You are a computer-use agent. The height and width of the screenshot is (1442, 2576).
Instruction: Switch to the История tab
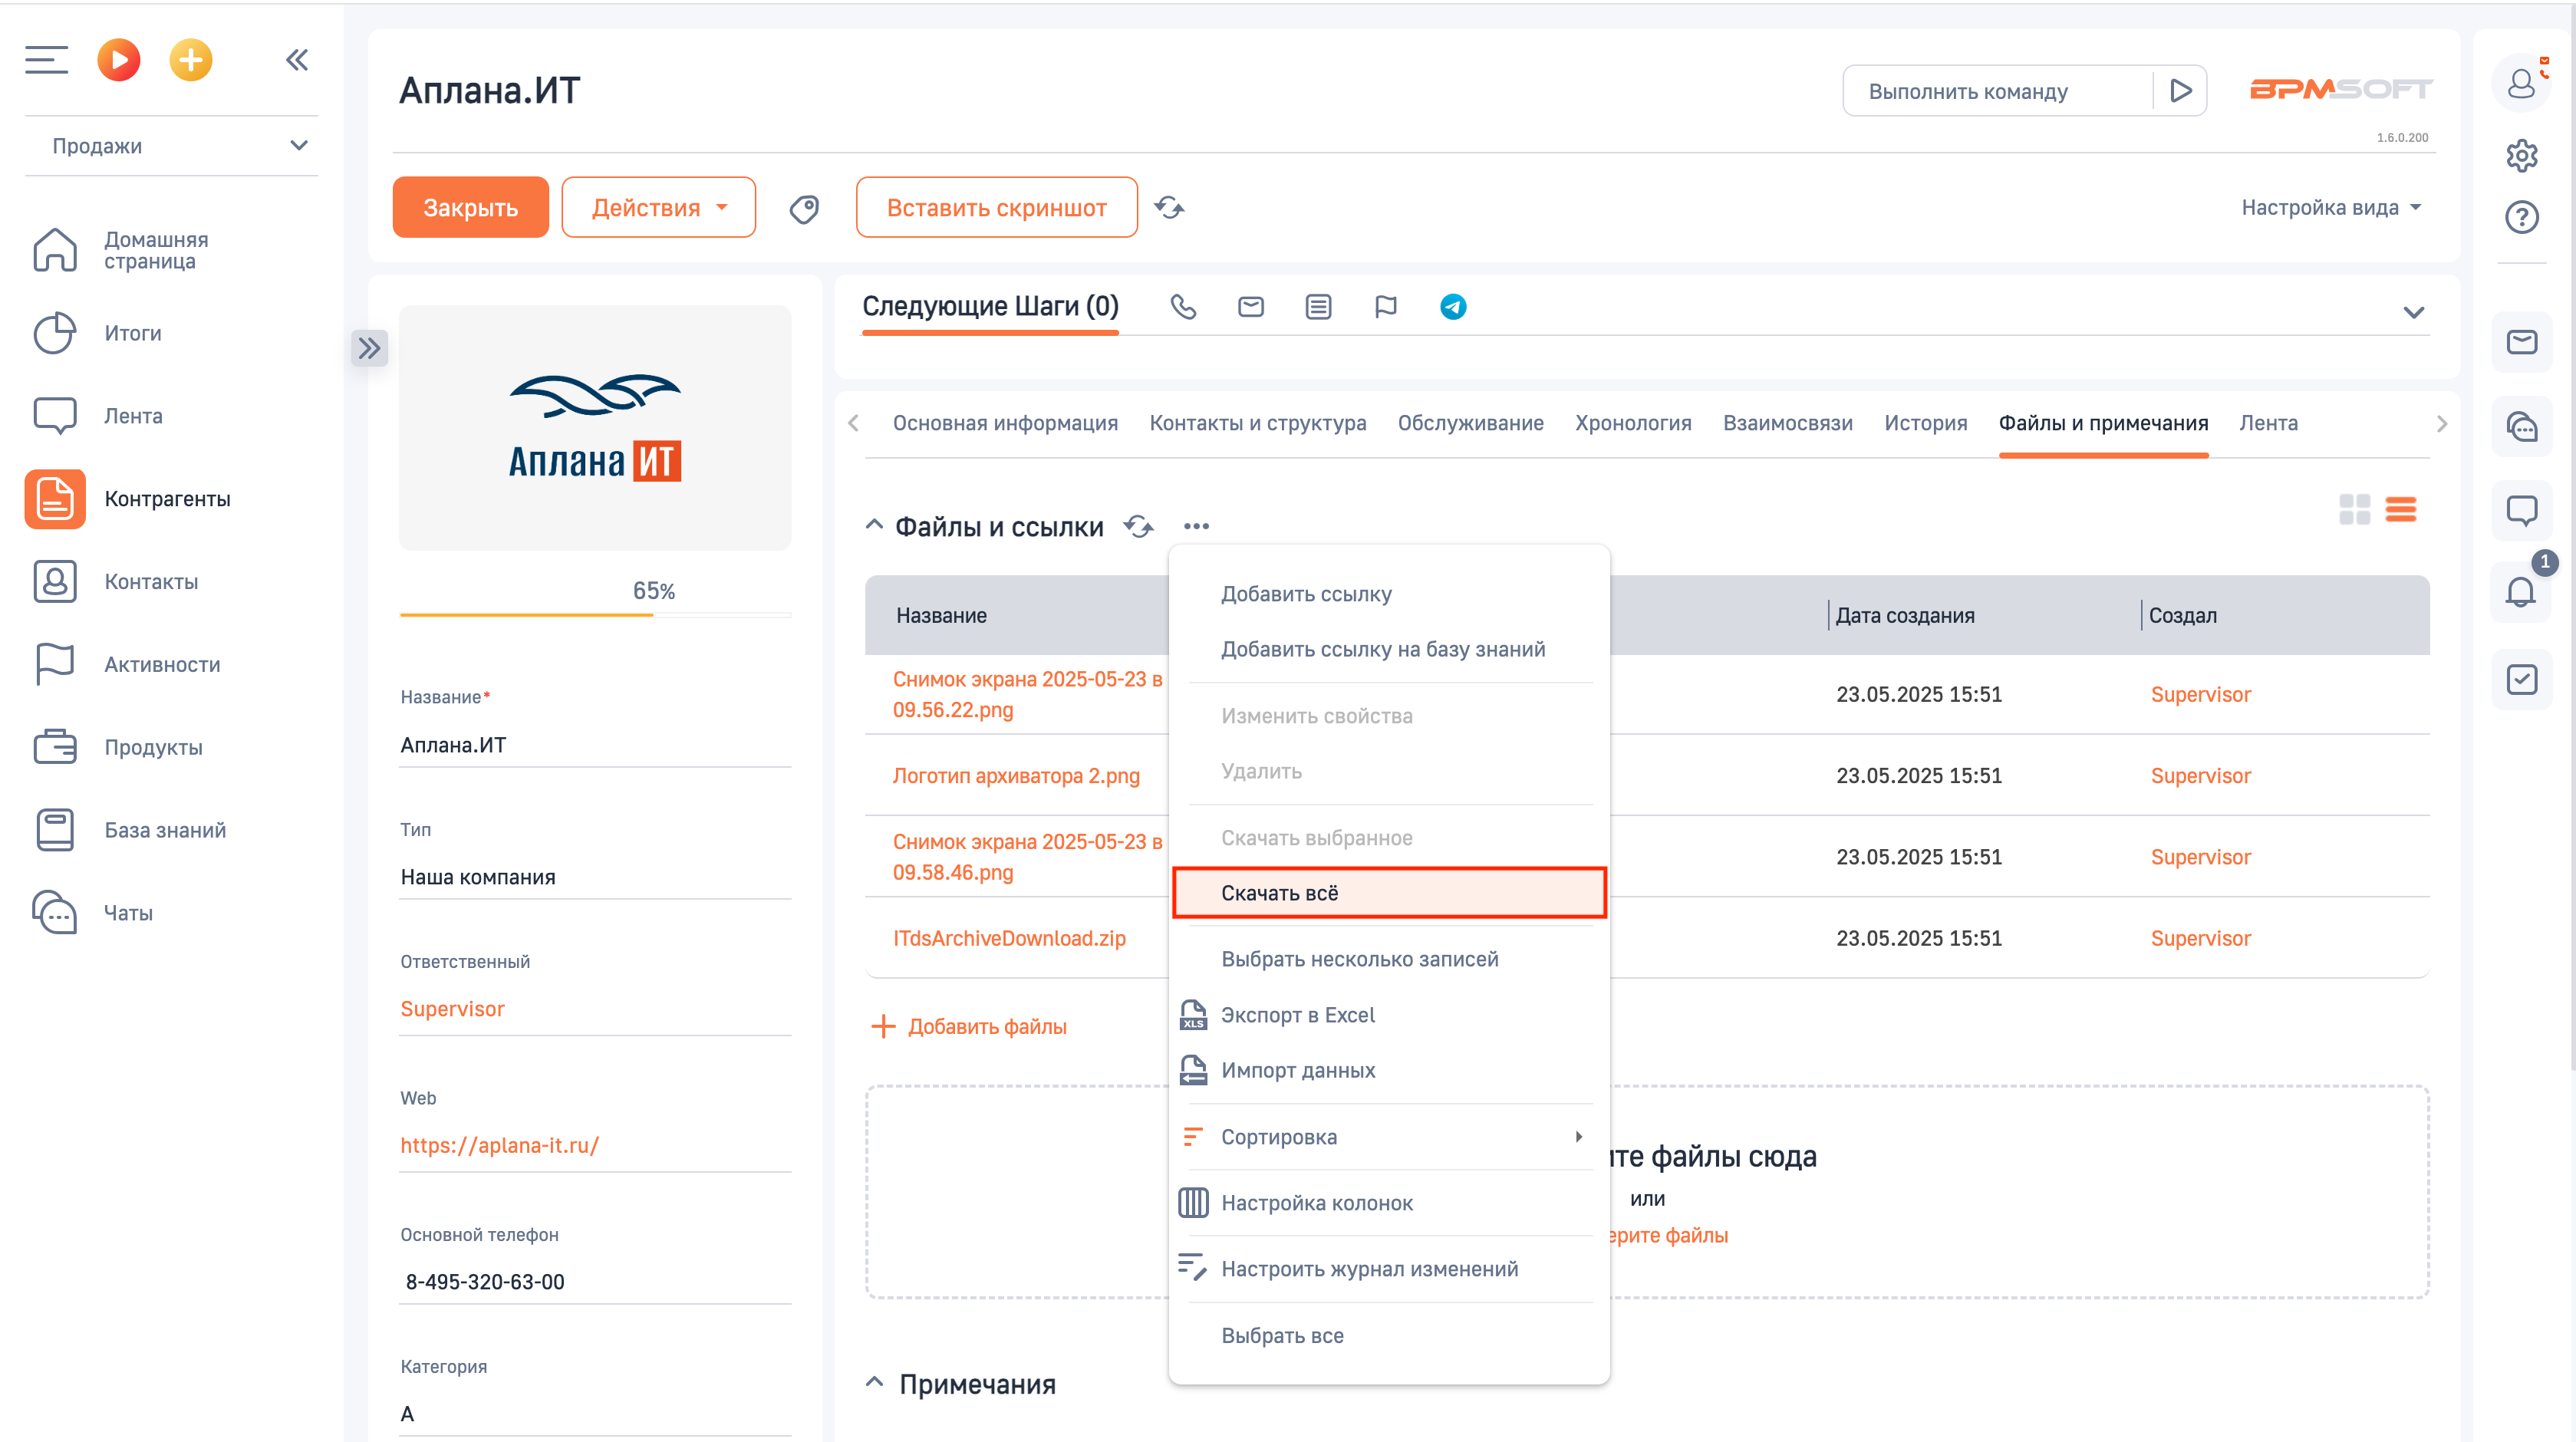pos(1925,423)
